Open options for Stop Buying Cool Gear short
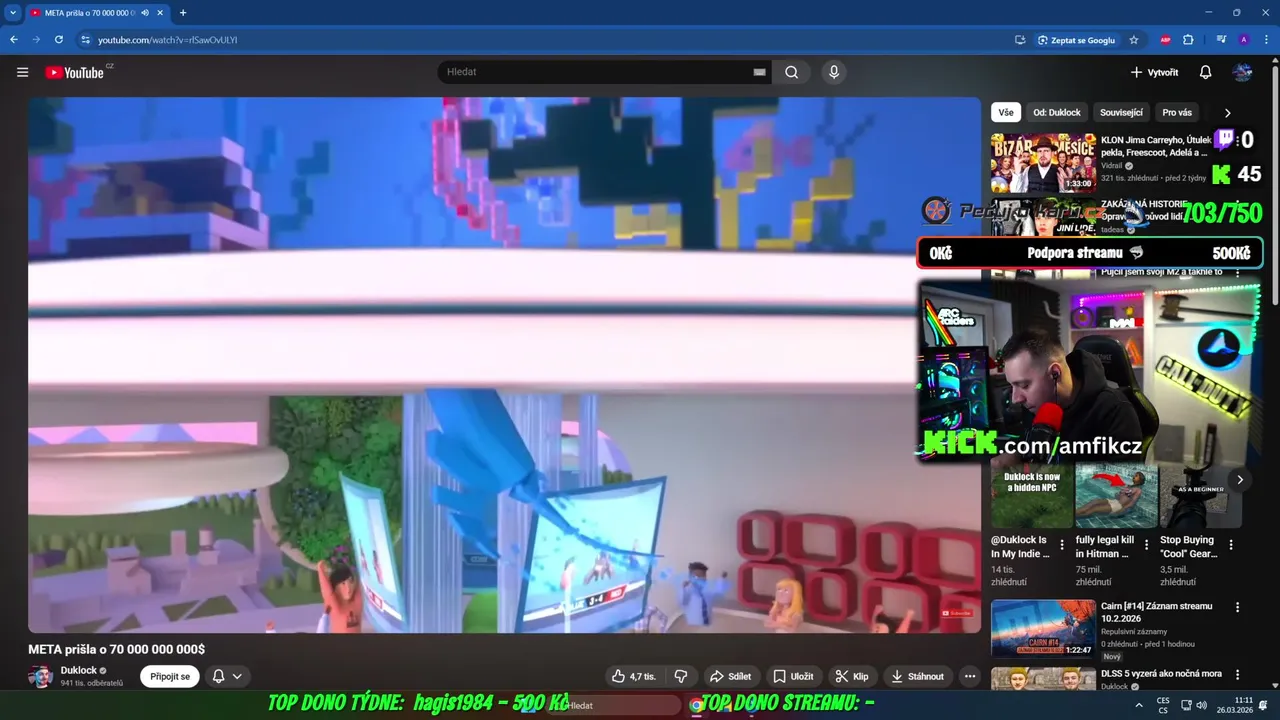Screen dimensions: 1280x720 (1231, 545)
